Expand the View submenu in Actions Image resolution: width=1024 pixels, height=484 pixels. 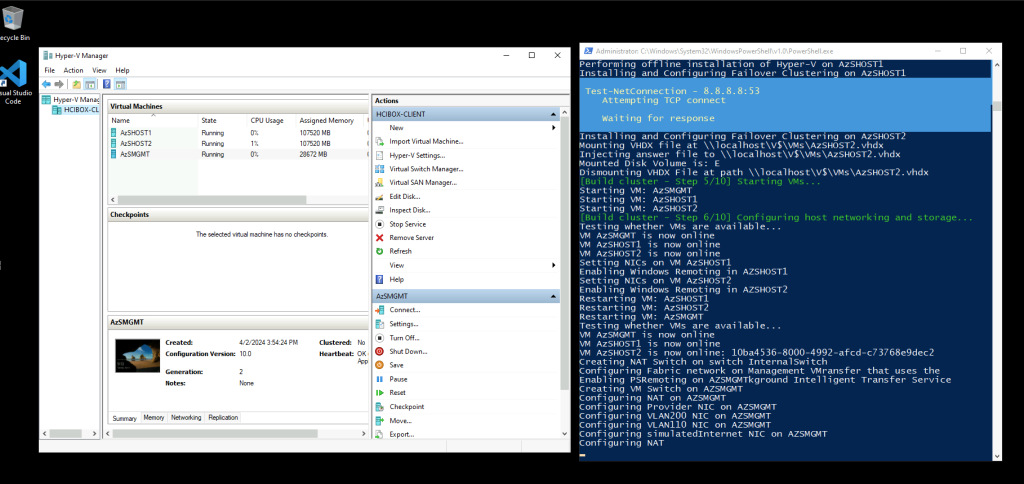[x=553, y=265]
